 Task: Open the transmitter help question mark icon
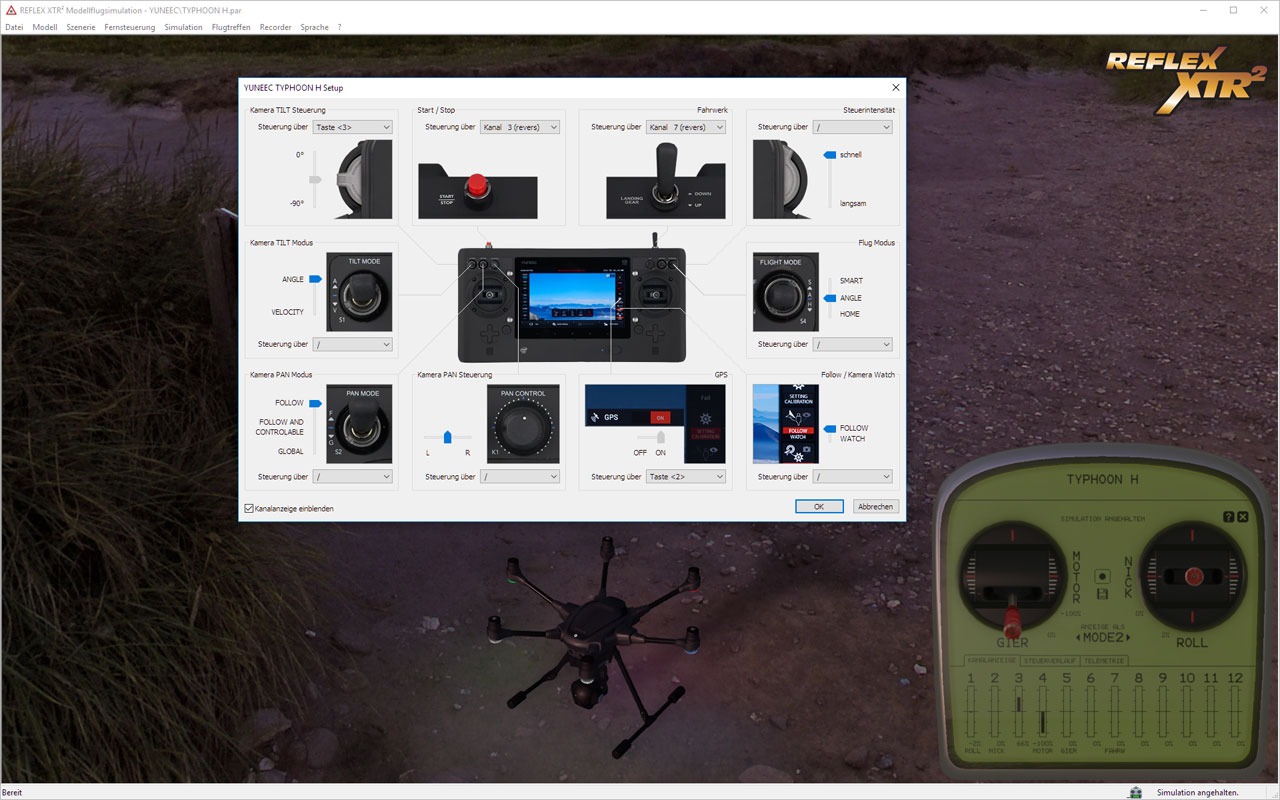click(x=1227, y=516)
